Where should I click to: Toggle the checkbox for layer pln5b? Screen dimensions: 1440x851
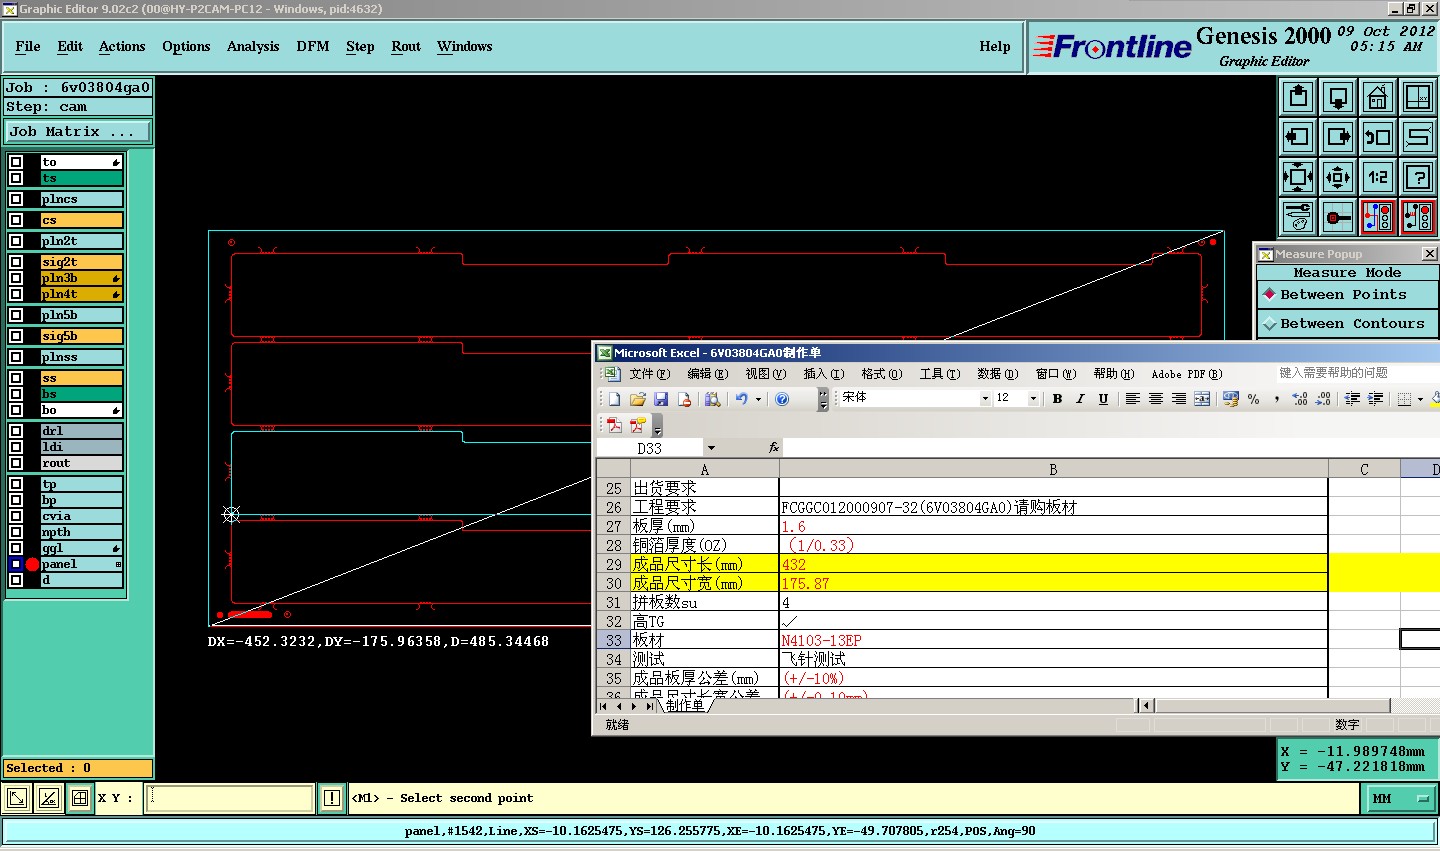[16, 315]
